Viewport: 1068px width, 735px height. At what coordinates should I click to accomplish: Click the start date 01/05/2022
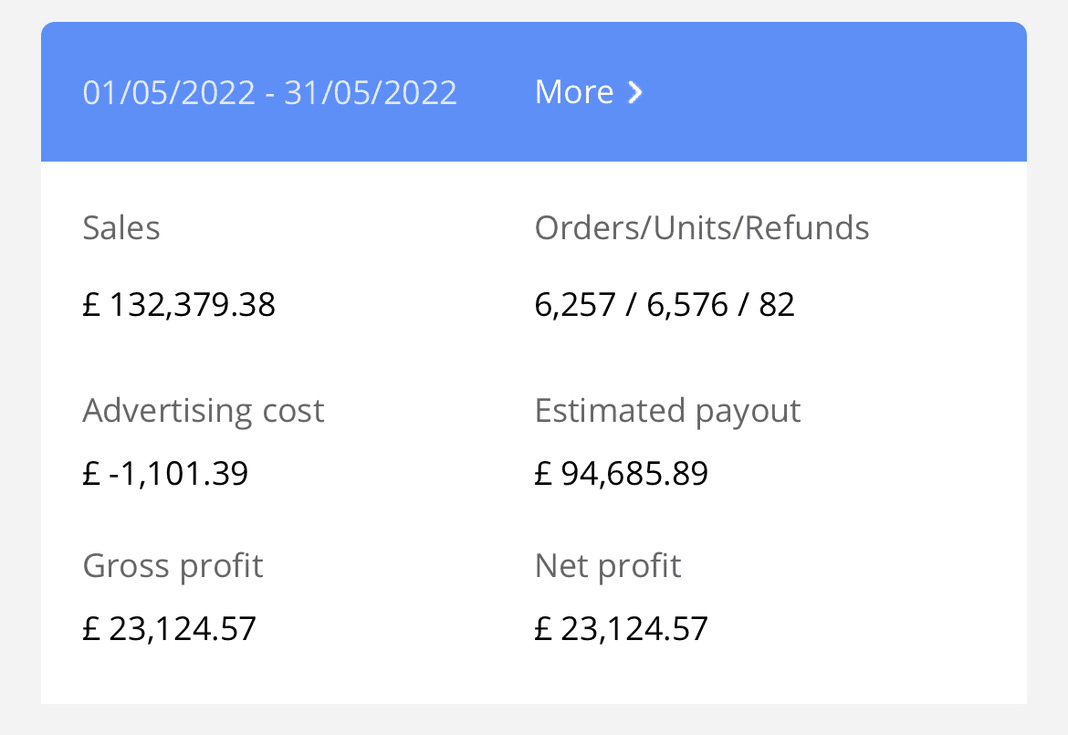[169, 92]
